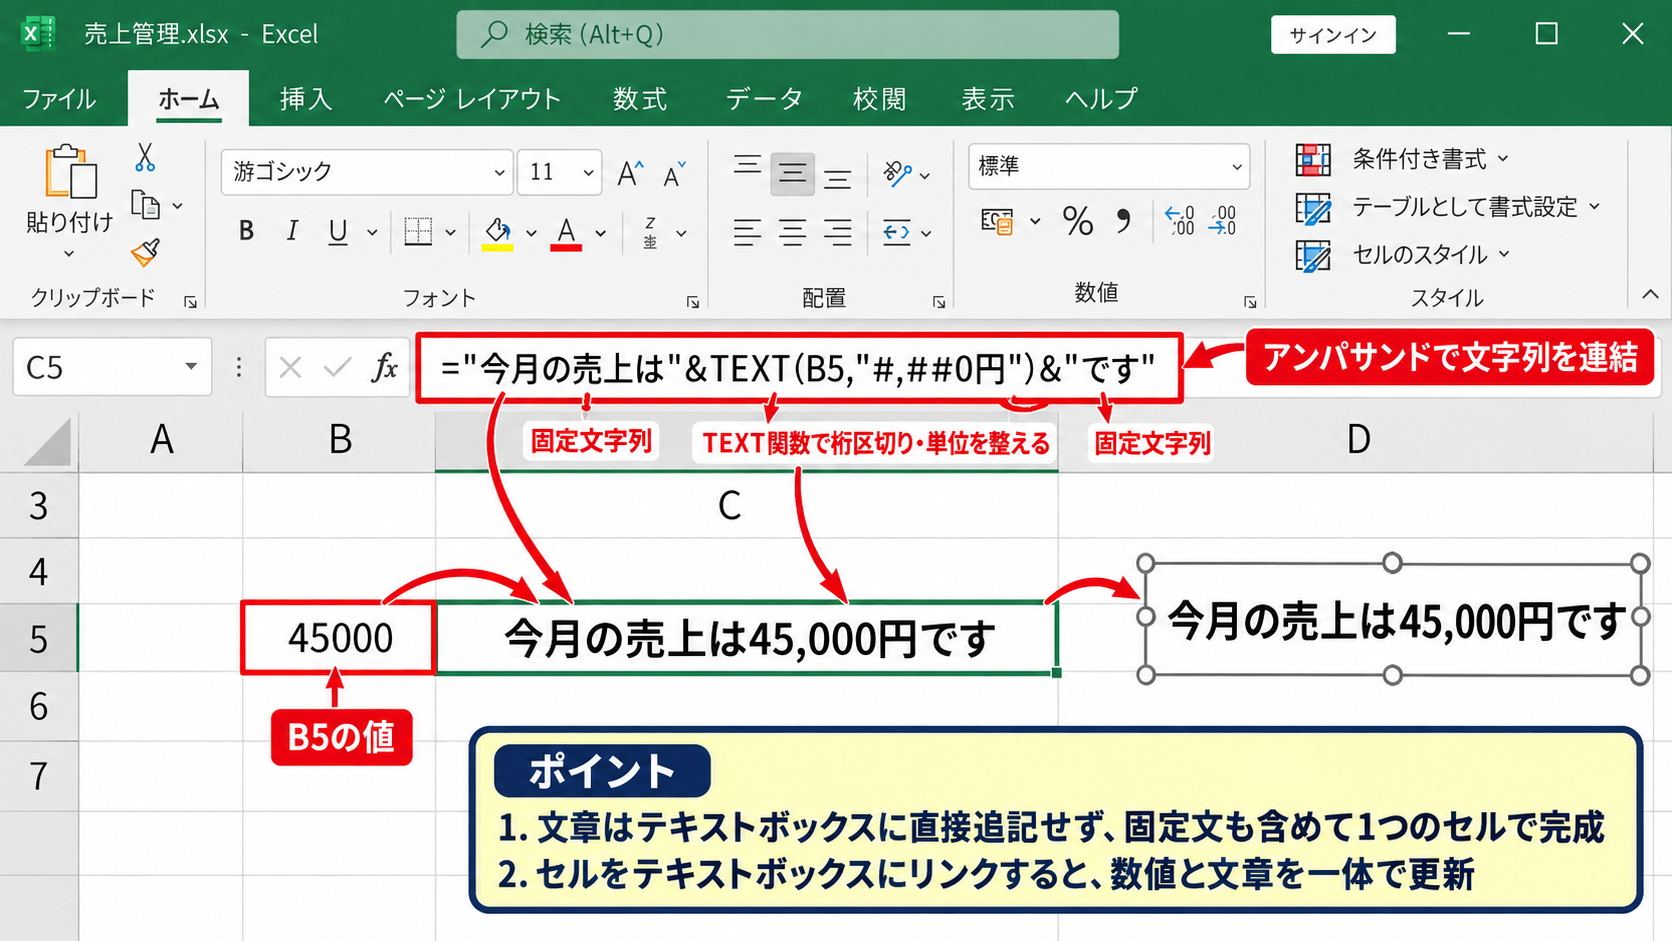Open the フォント group dialog launcher
Screen dimensions: 1672x941
pos(692,301)
